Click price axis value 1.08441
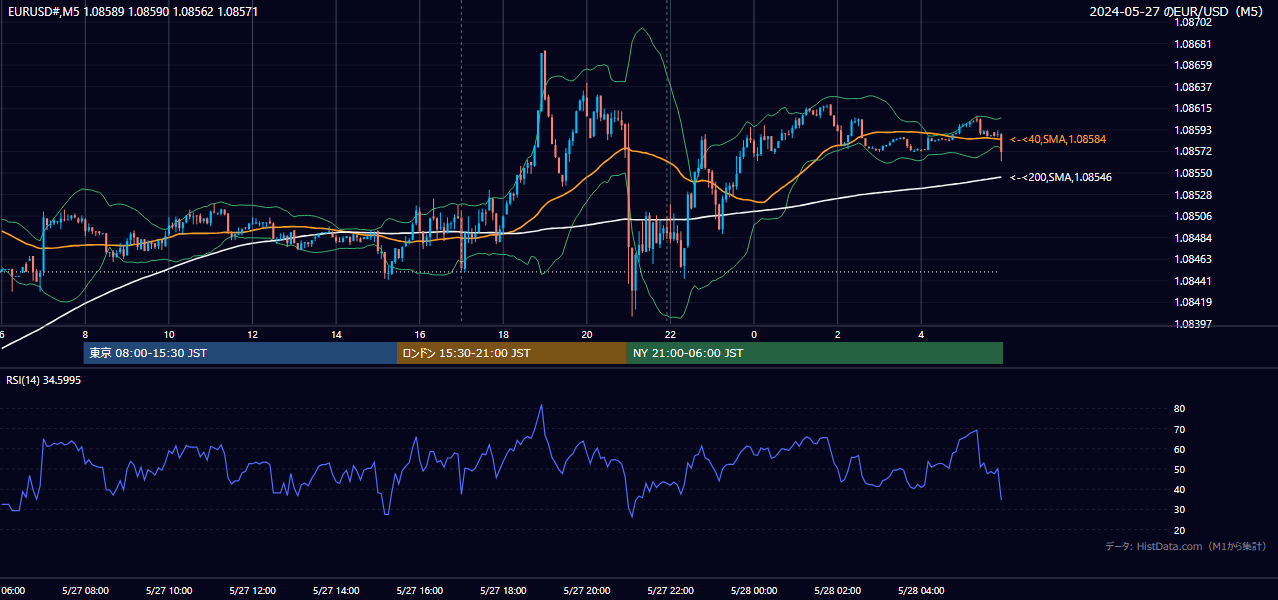The width and height of the screenshot is (1278, 600). tap(1192, 281)
